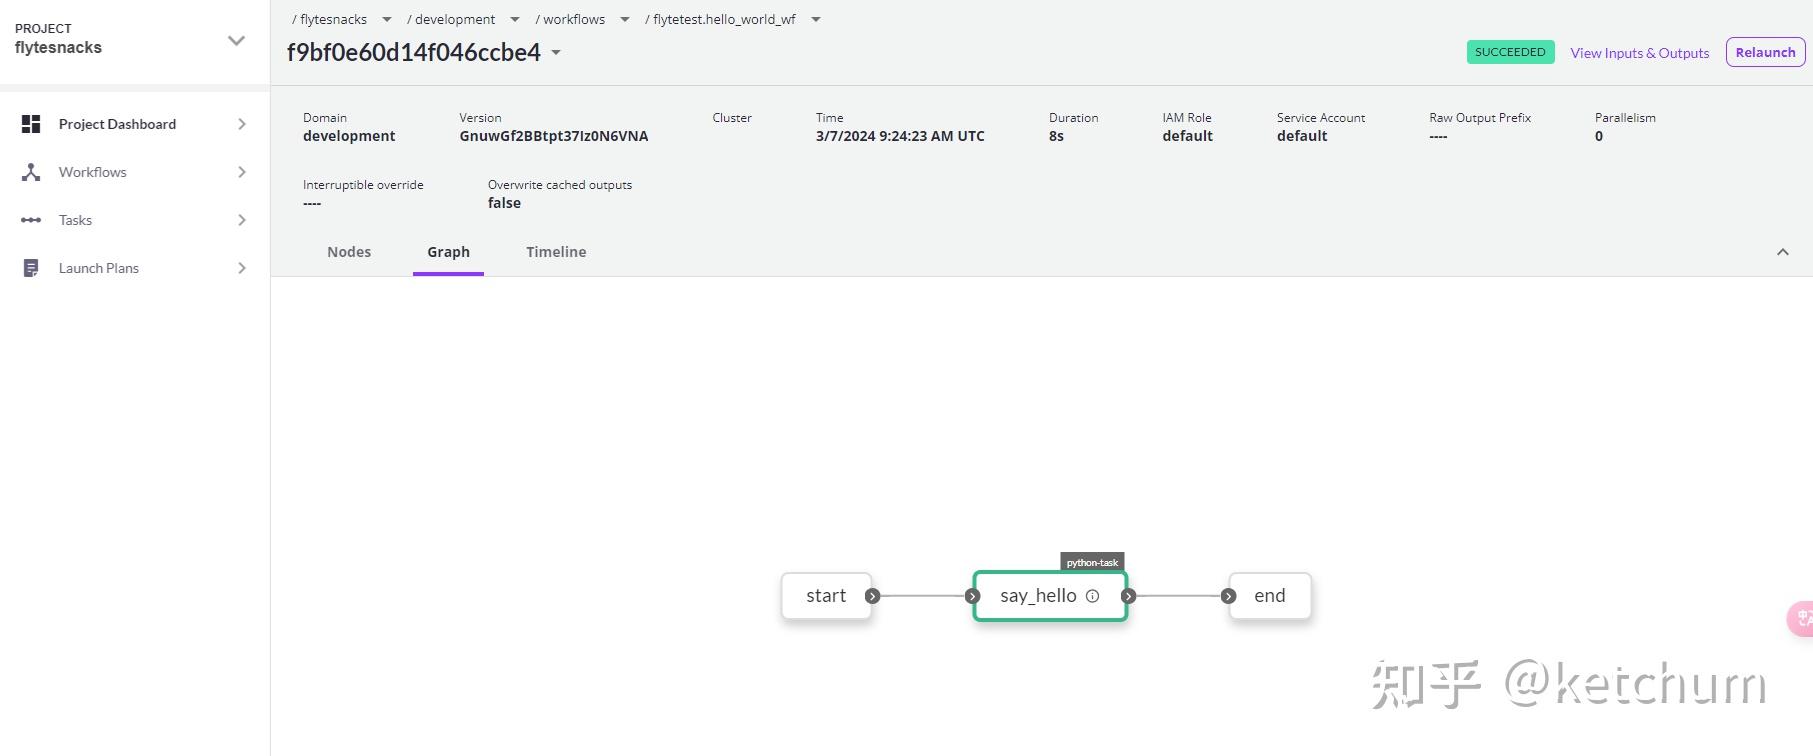The image size is (1813, 756).
Task: Collapse the execution details panel
Action: tap(1782, 252)
